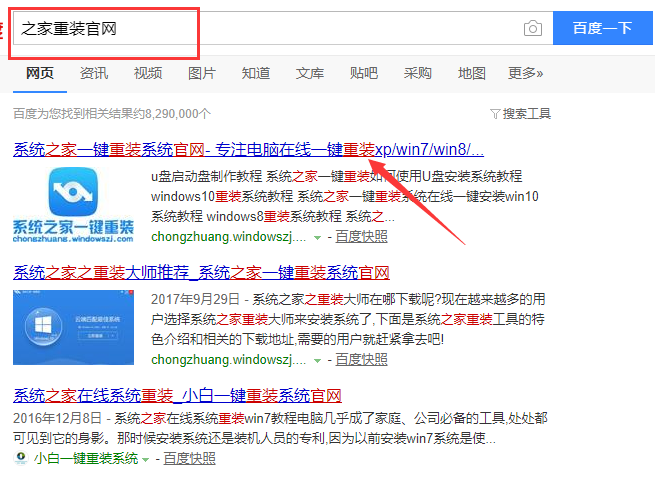This screenshot has height=504, width=655.
Task: Open the 搜索工具 filter tools
Action: coord(521,114)
